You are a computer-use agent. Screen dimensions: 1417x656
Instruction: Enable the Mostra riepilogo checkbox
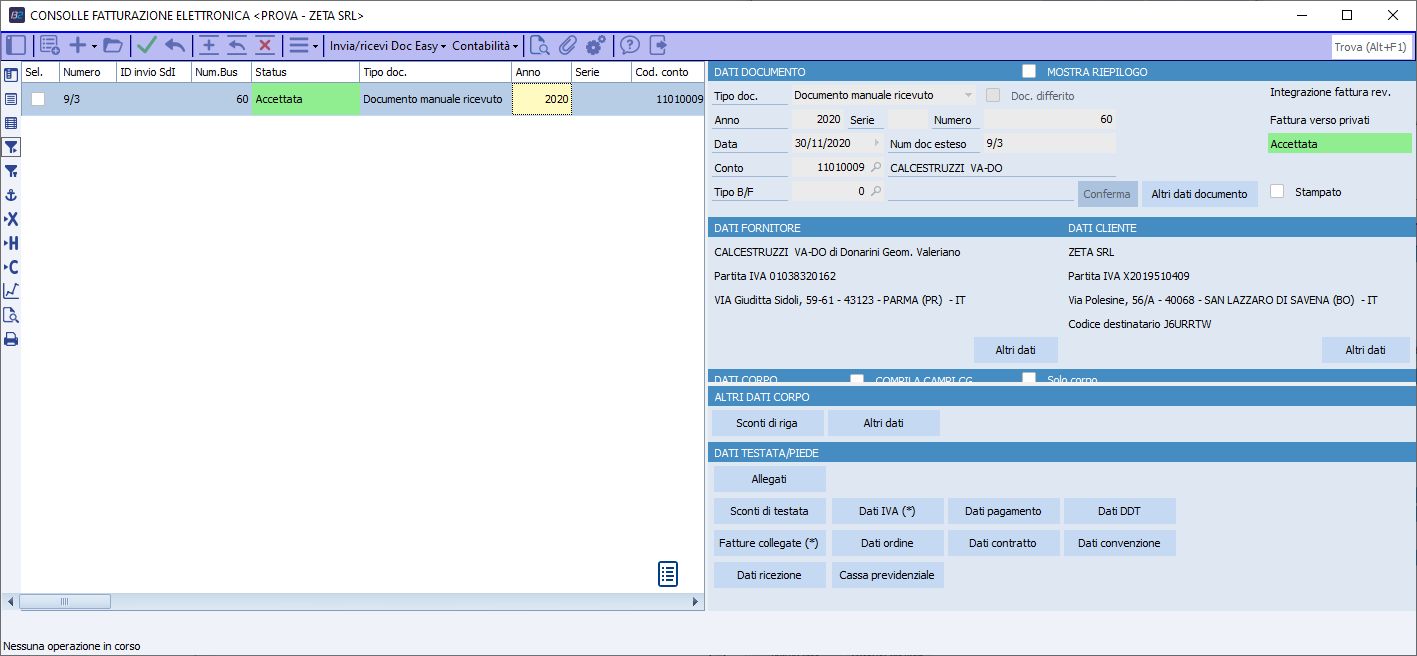coord(1029,71)
